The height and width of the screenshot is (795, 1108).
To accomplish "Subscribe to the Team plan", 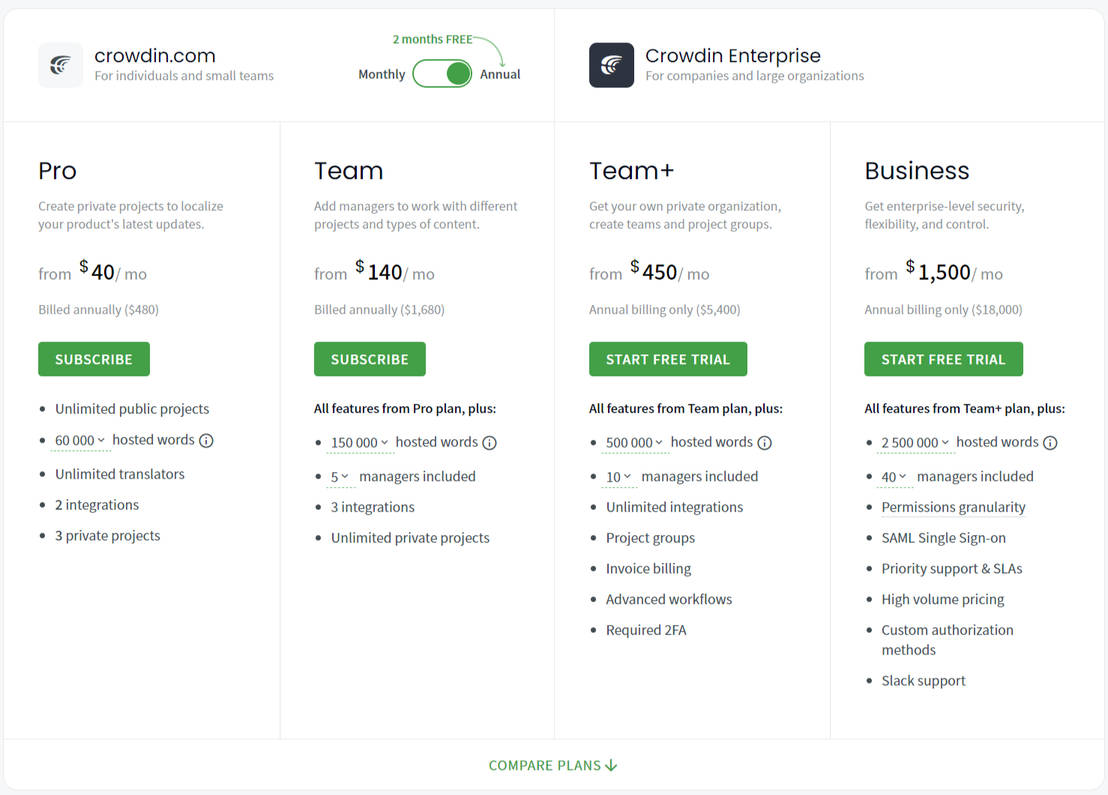I will (x=369, y=359).
